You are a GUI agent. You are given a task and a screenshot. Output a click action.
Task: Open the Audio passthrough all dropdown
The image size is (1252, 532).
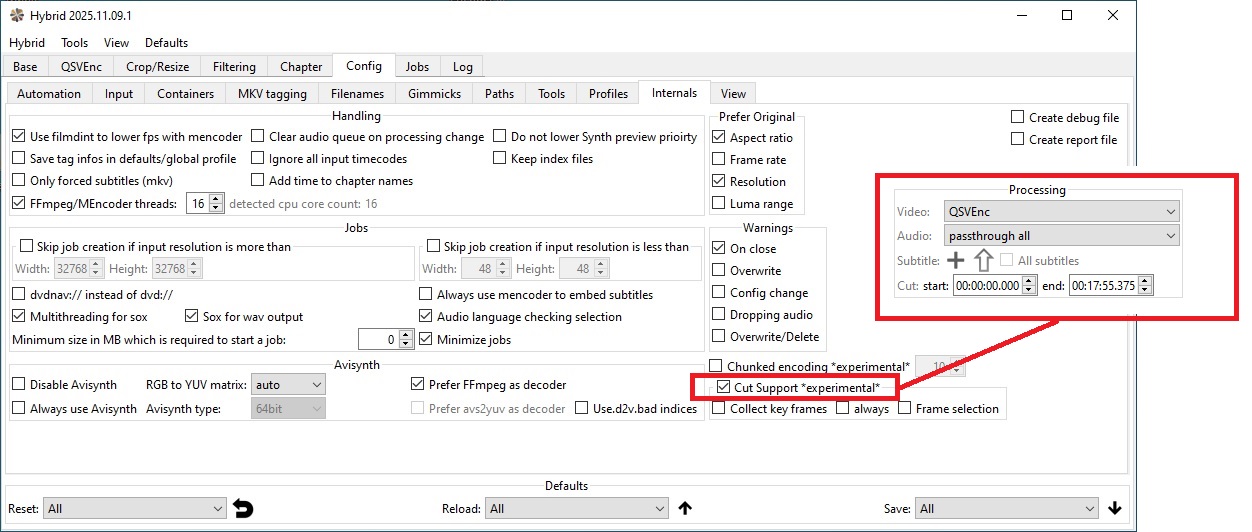(x=1061, y=236)
